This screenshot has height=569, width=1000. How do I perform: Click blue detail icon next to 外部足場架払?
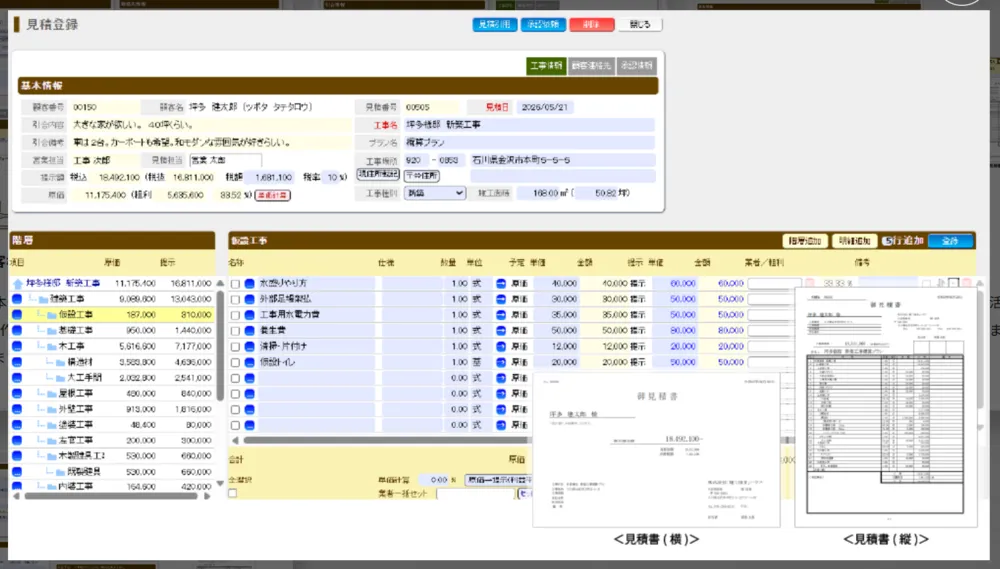249,299
